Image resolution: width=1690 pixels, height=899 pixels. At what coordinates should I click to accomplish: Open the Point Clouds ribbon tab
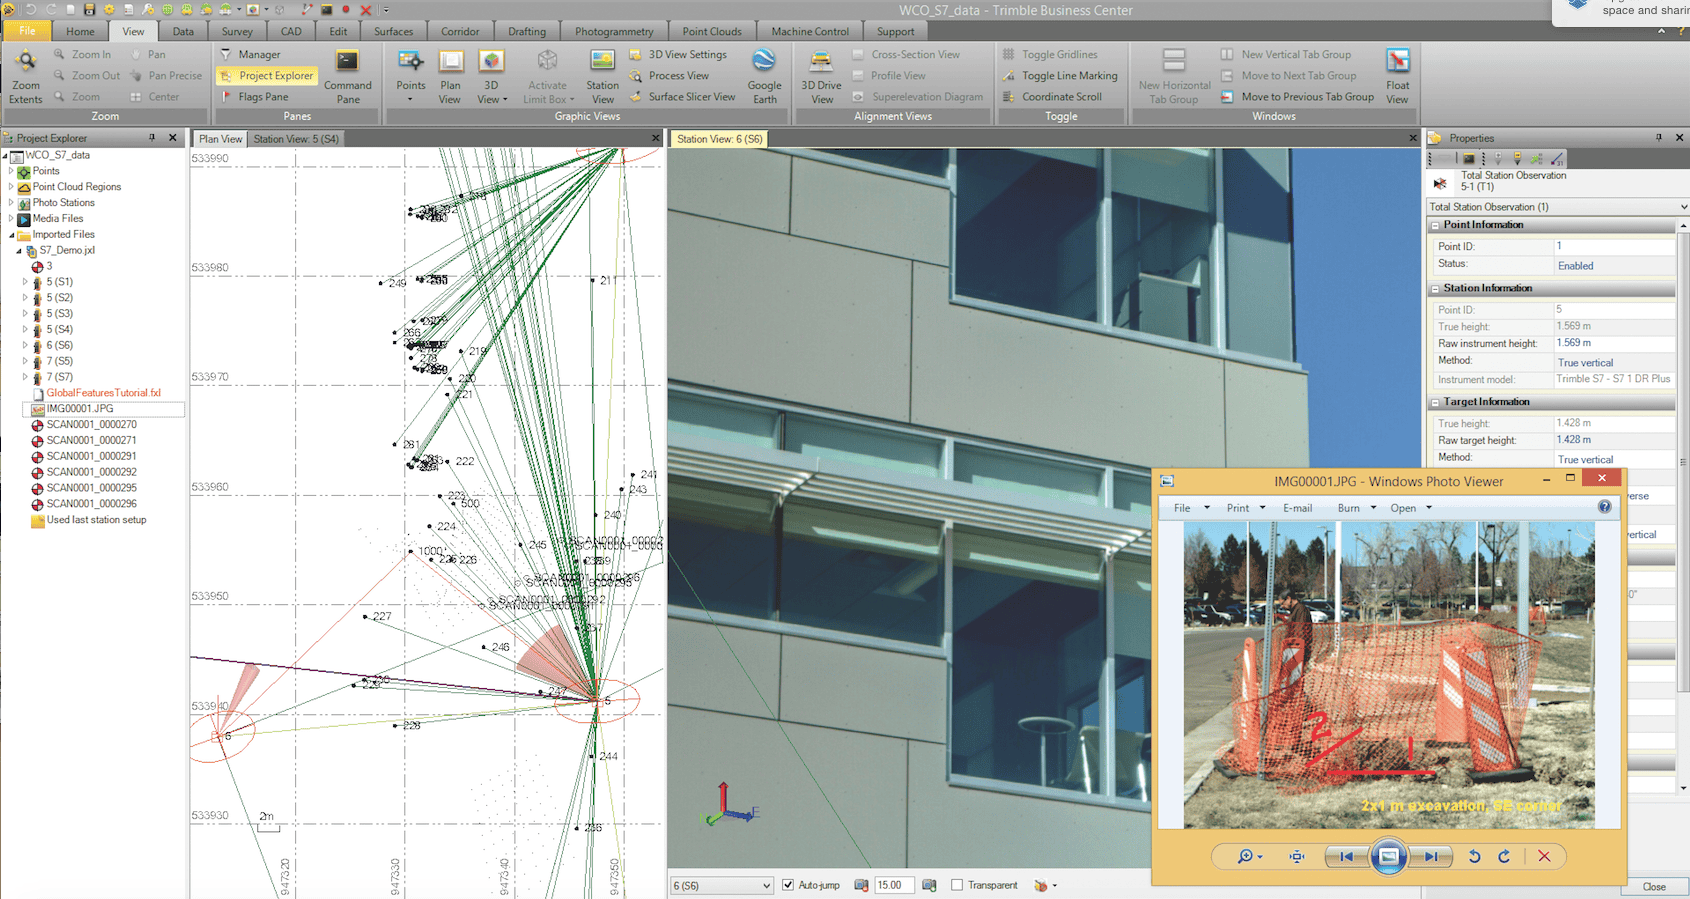click(712, 31)
